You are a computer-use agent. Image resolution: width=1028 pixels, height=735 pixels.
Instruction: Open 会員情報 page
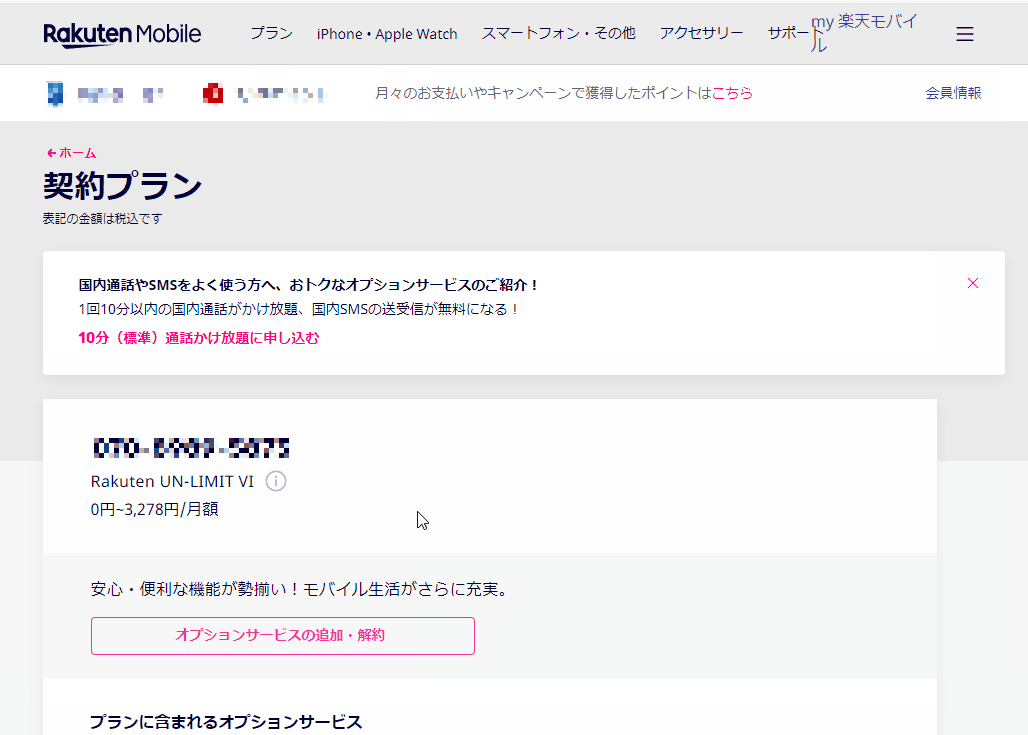(953, 93)
